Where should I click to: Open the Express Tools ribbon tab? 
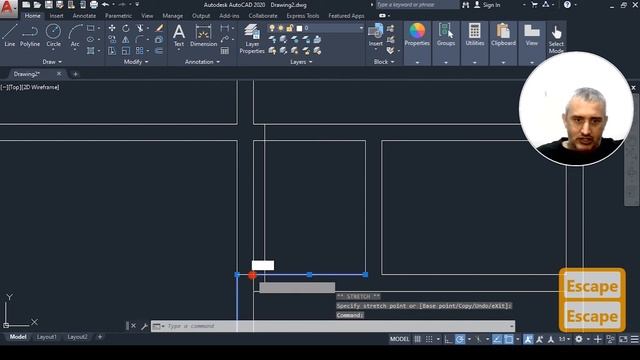302,16
